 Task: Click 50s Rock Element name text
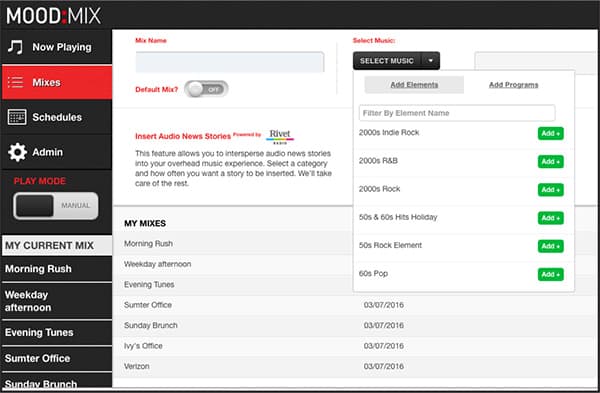(x=390, y=245)
